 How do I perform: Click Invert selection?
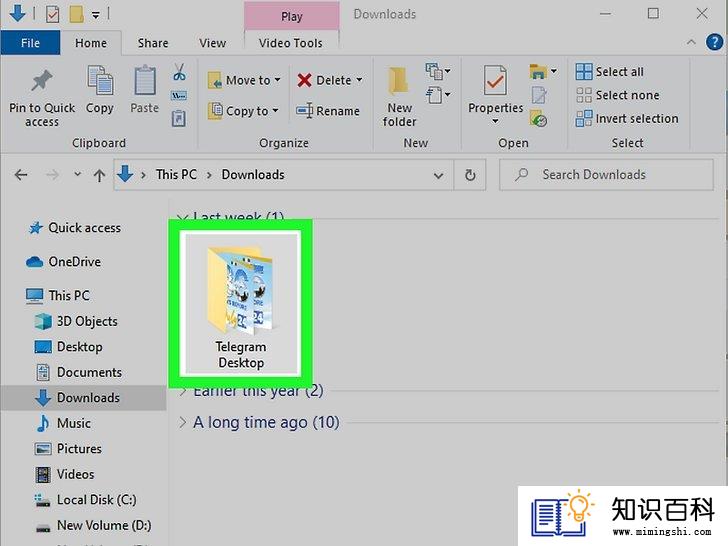627,119
